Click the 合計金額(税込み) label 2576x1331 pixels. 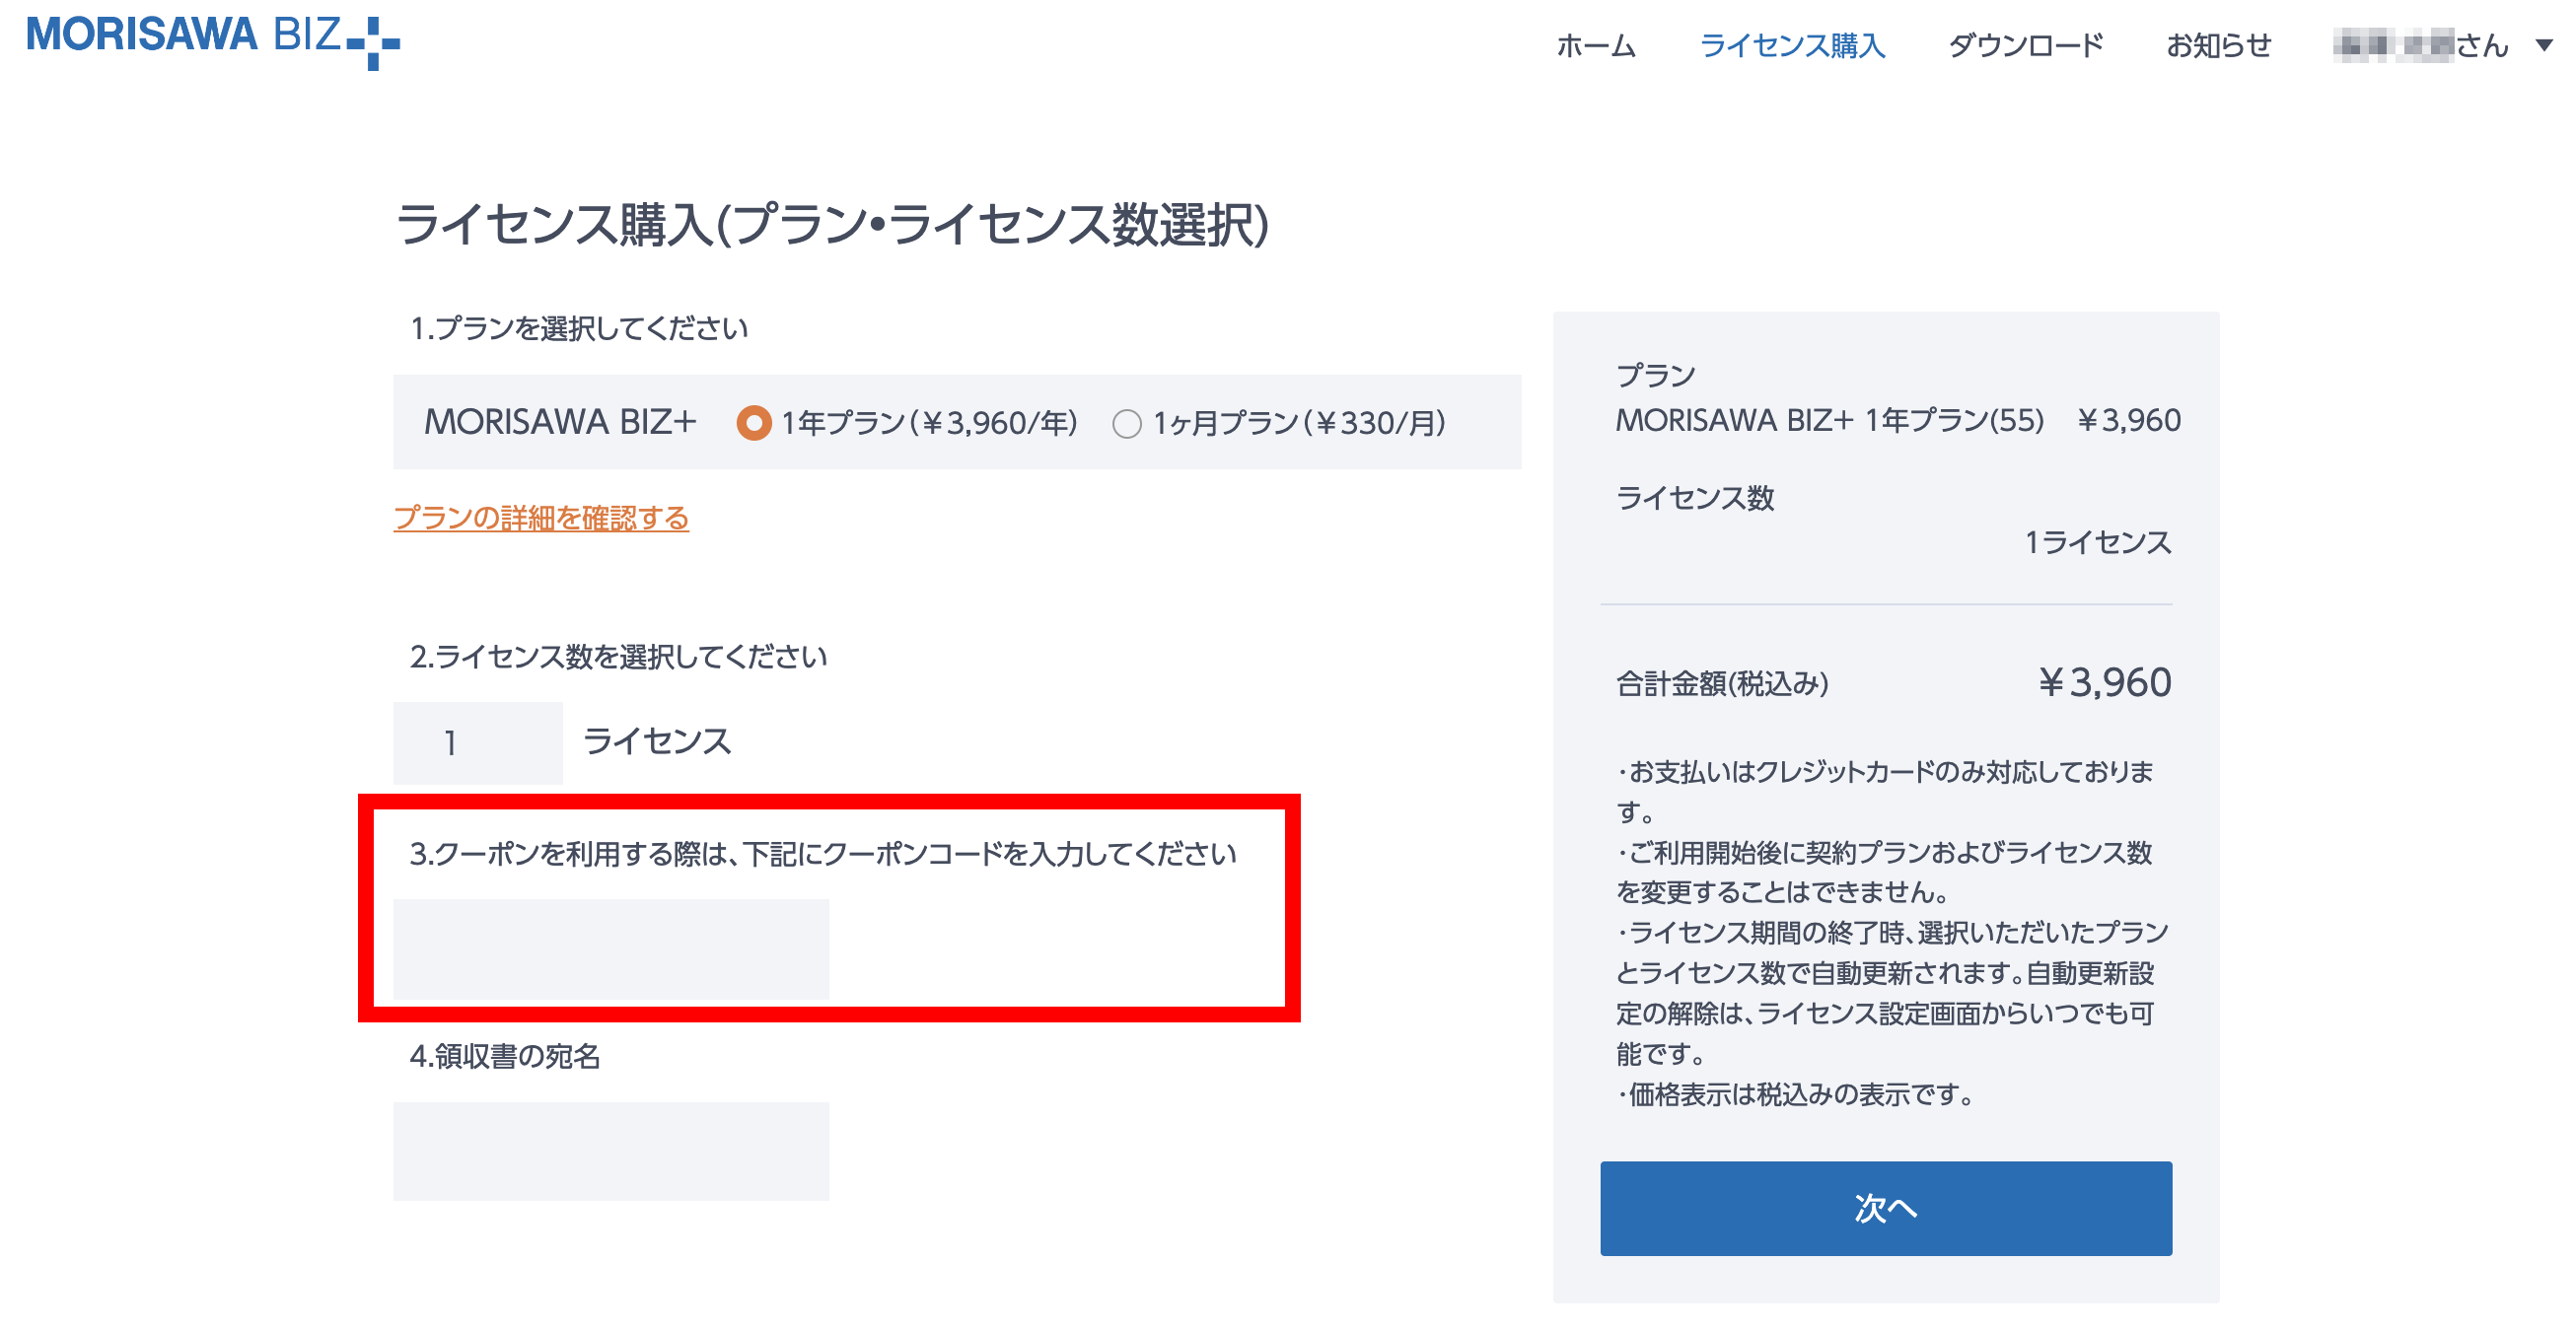click(1722, 684)
